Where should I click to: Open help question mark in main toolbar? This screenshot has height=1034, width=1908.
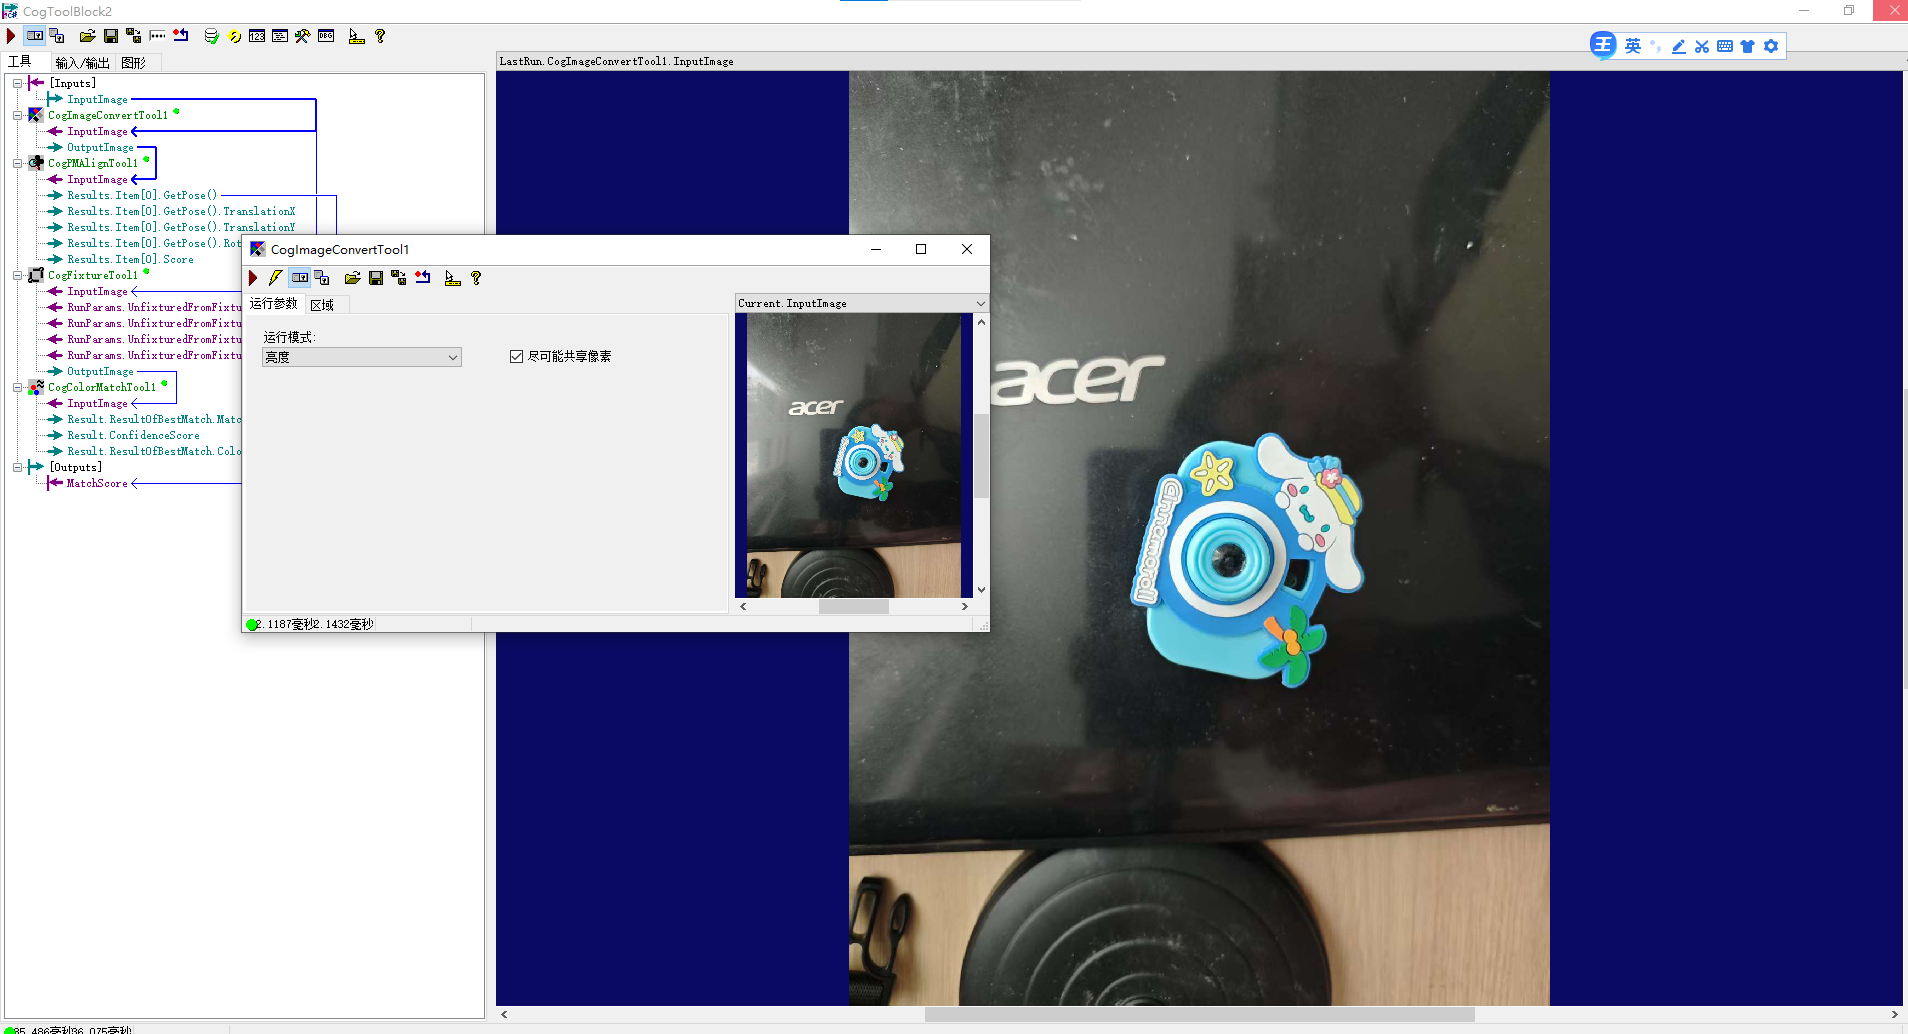[x=380, y=36]
